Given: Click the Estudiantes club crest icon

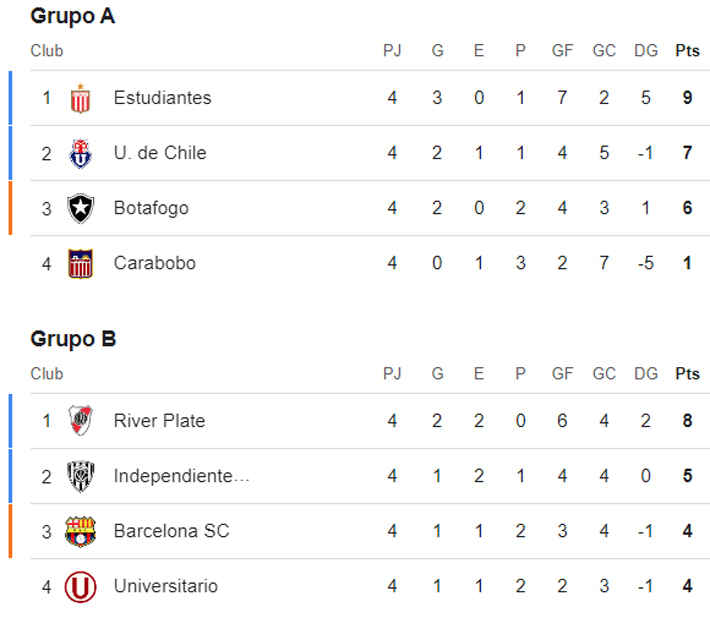Looking at the screenshot, I should click(80, 98).
